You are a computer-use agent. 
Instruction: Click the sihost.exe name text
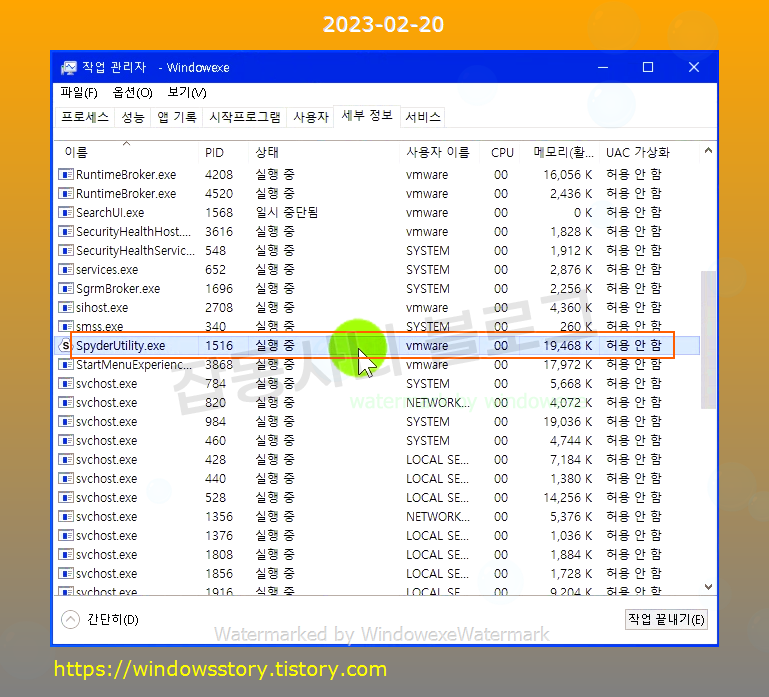pyautogui.click(x=102, y=308)
